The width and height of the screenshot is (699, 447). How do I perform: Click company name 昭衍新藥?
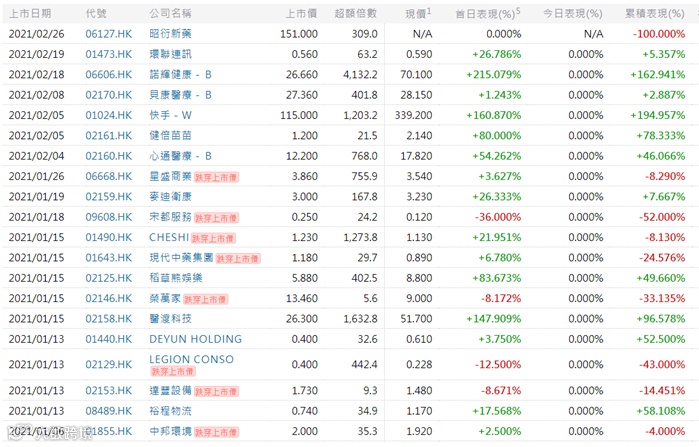(170, 34)
